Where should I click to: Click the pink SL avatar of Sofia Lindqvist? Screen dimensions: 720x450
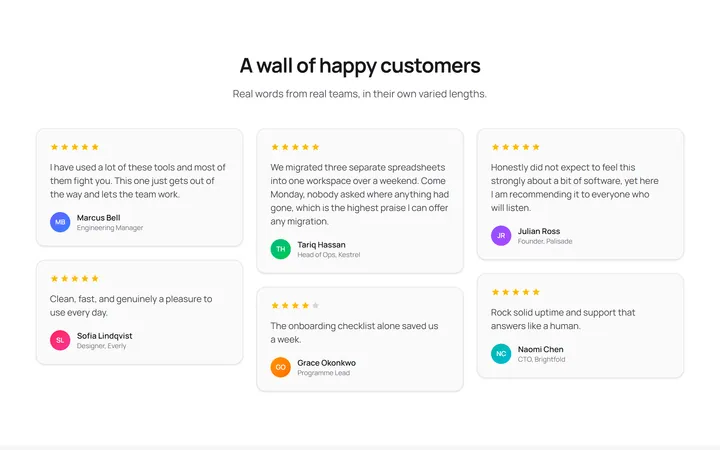point(60,340)
